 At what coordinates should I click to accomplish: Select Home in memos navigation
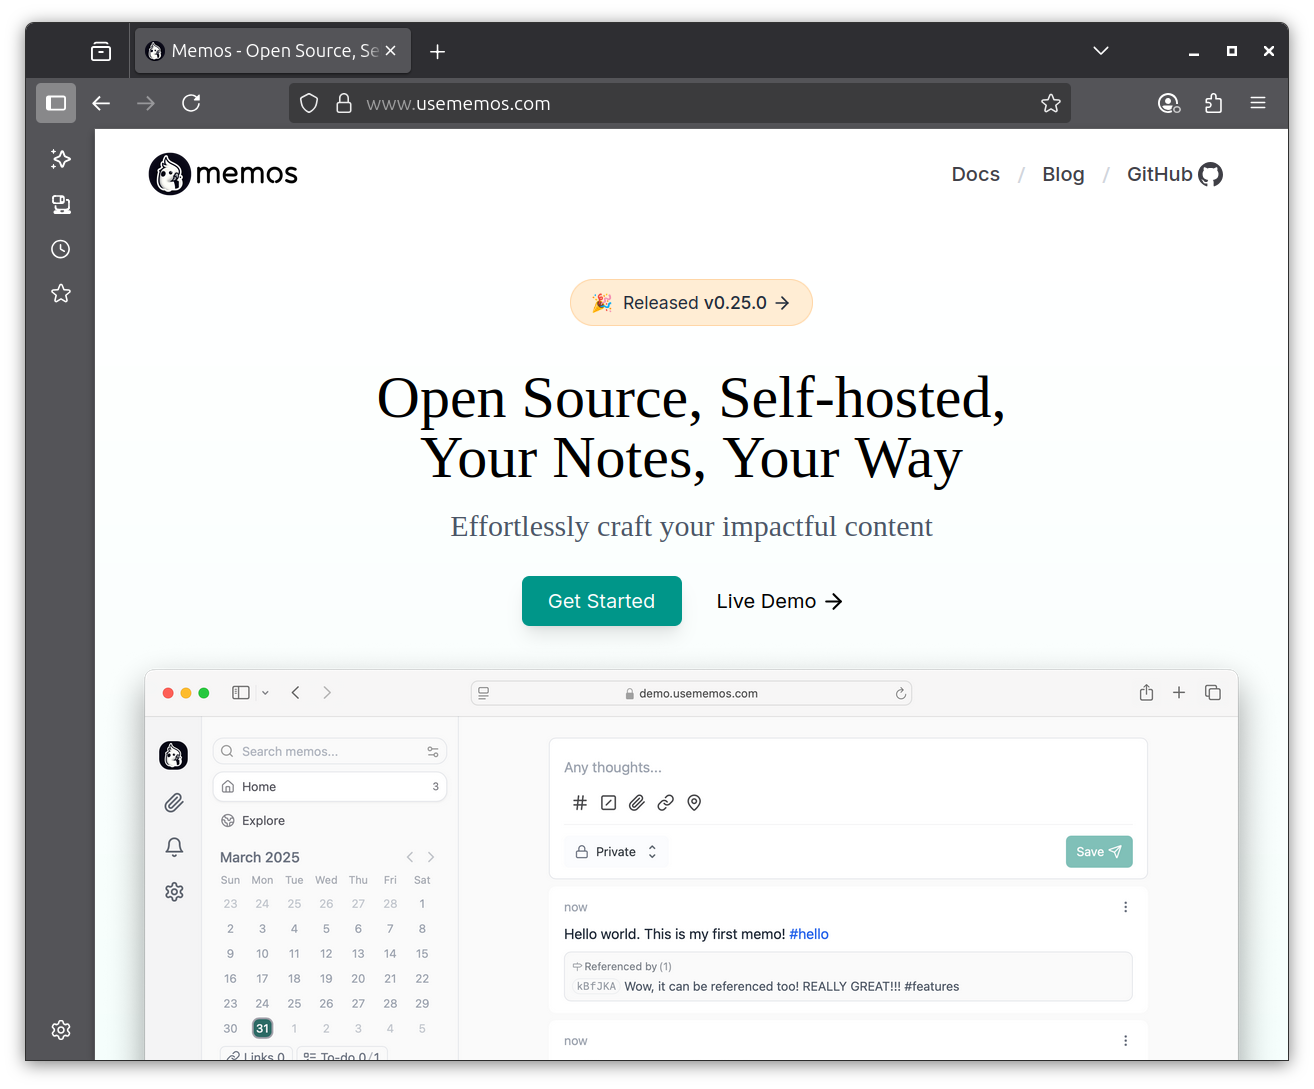click(x=330, y=787)
